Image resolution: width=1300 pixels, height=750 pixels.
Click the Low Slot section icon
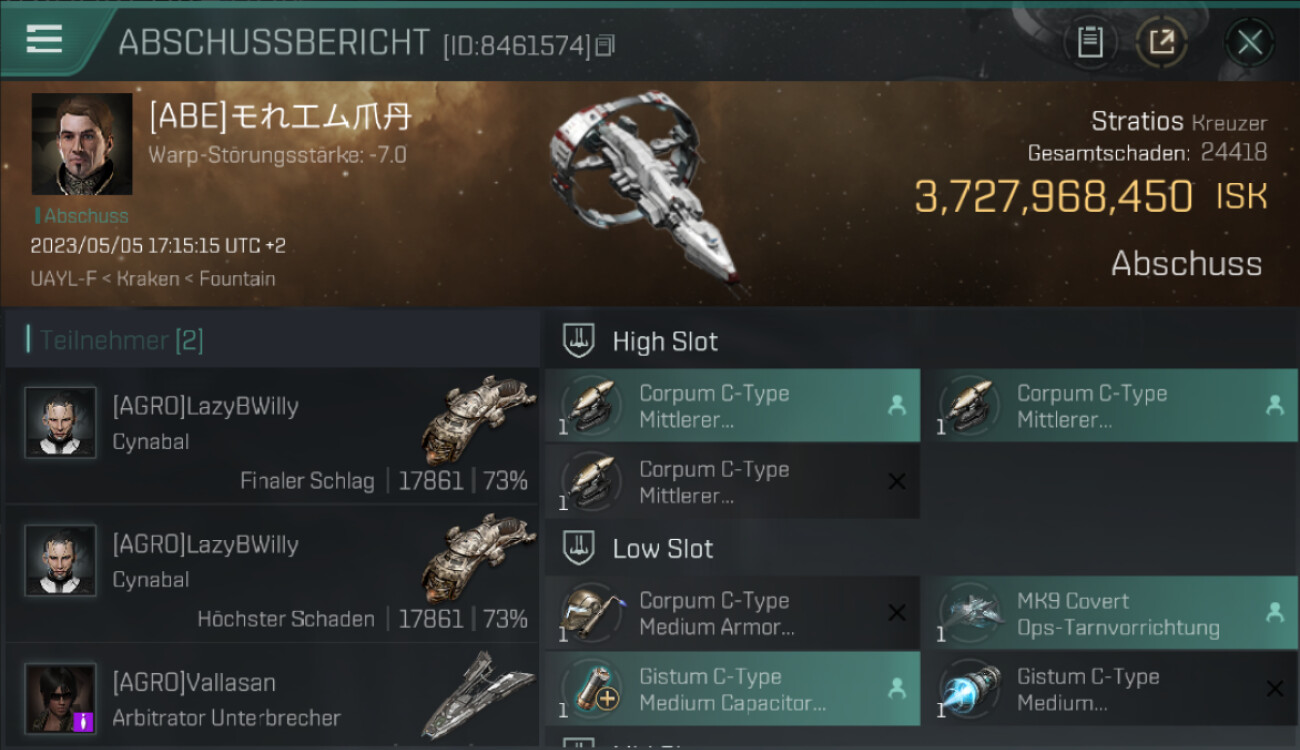pos(579,548)
